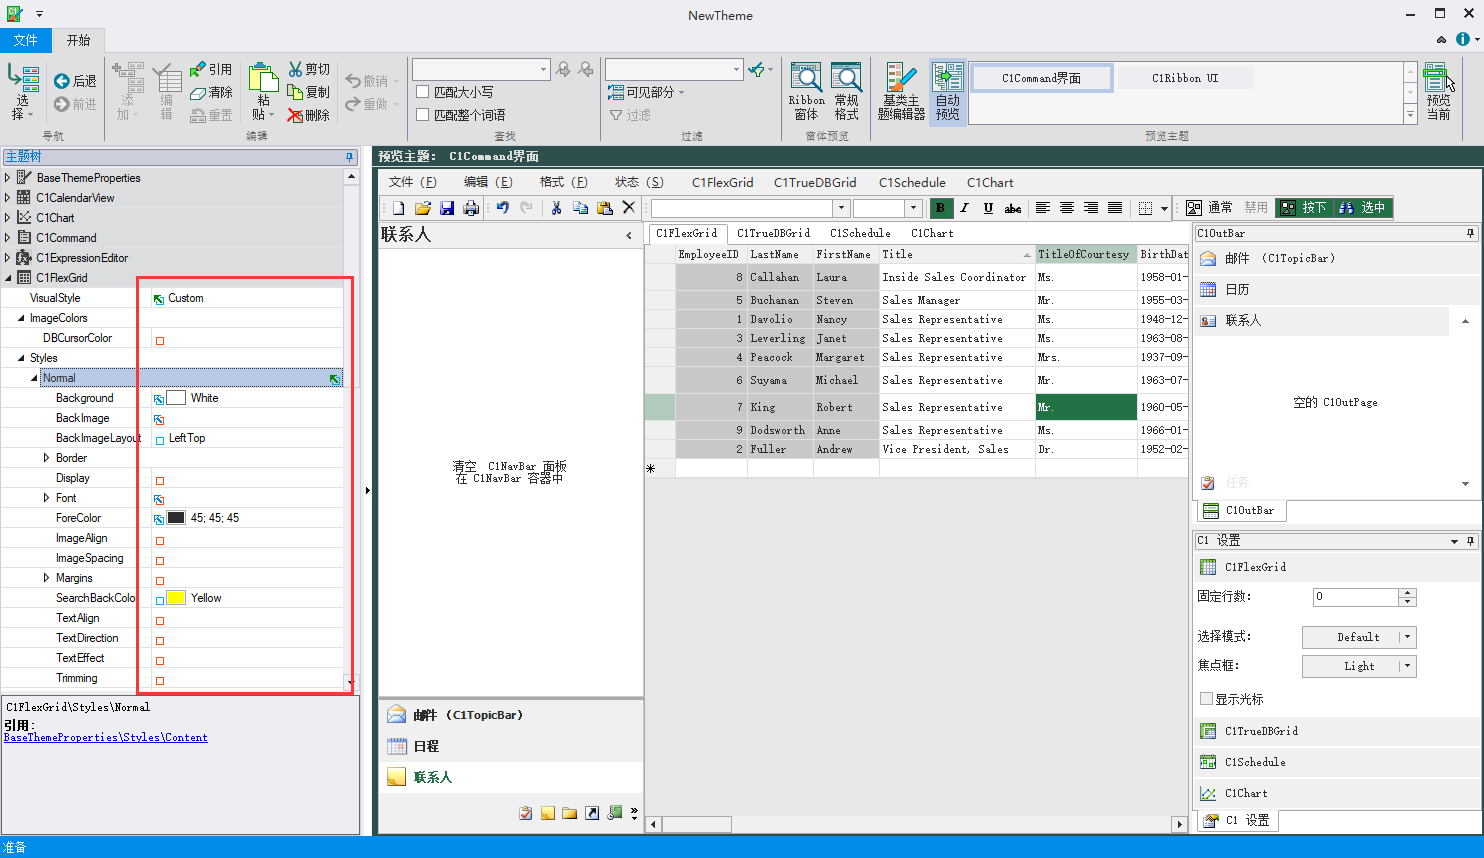The image size is (1484, 858).
Task: Open C1Chart settings item
Action: (x=1335, y=793)
